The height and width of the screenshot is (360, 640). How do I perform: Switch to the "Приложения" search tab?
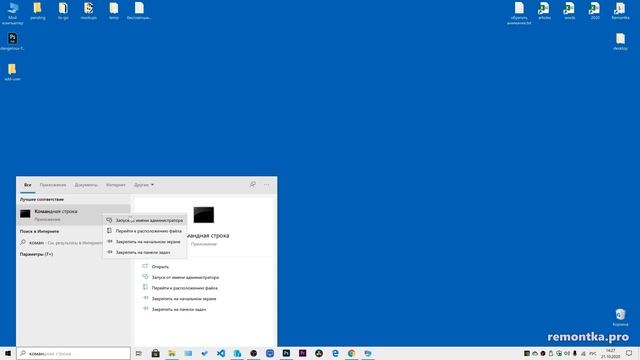53,185
